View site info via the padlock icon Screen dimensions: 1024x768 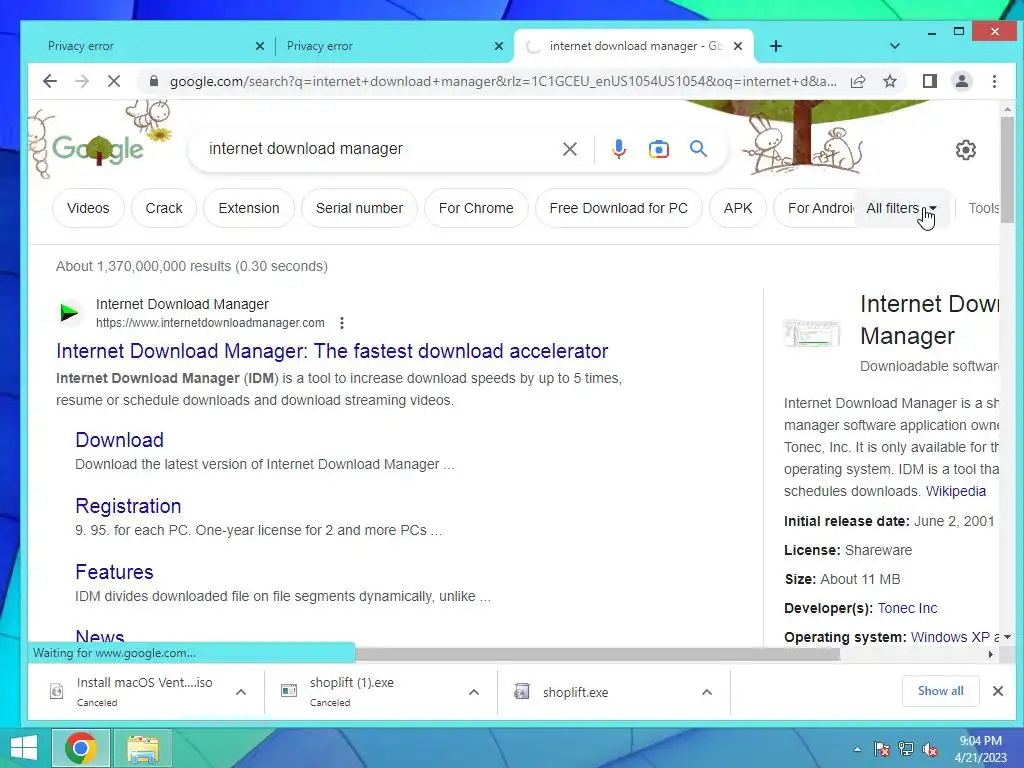pos(153,81)
